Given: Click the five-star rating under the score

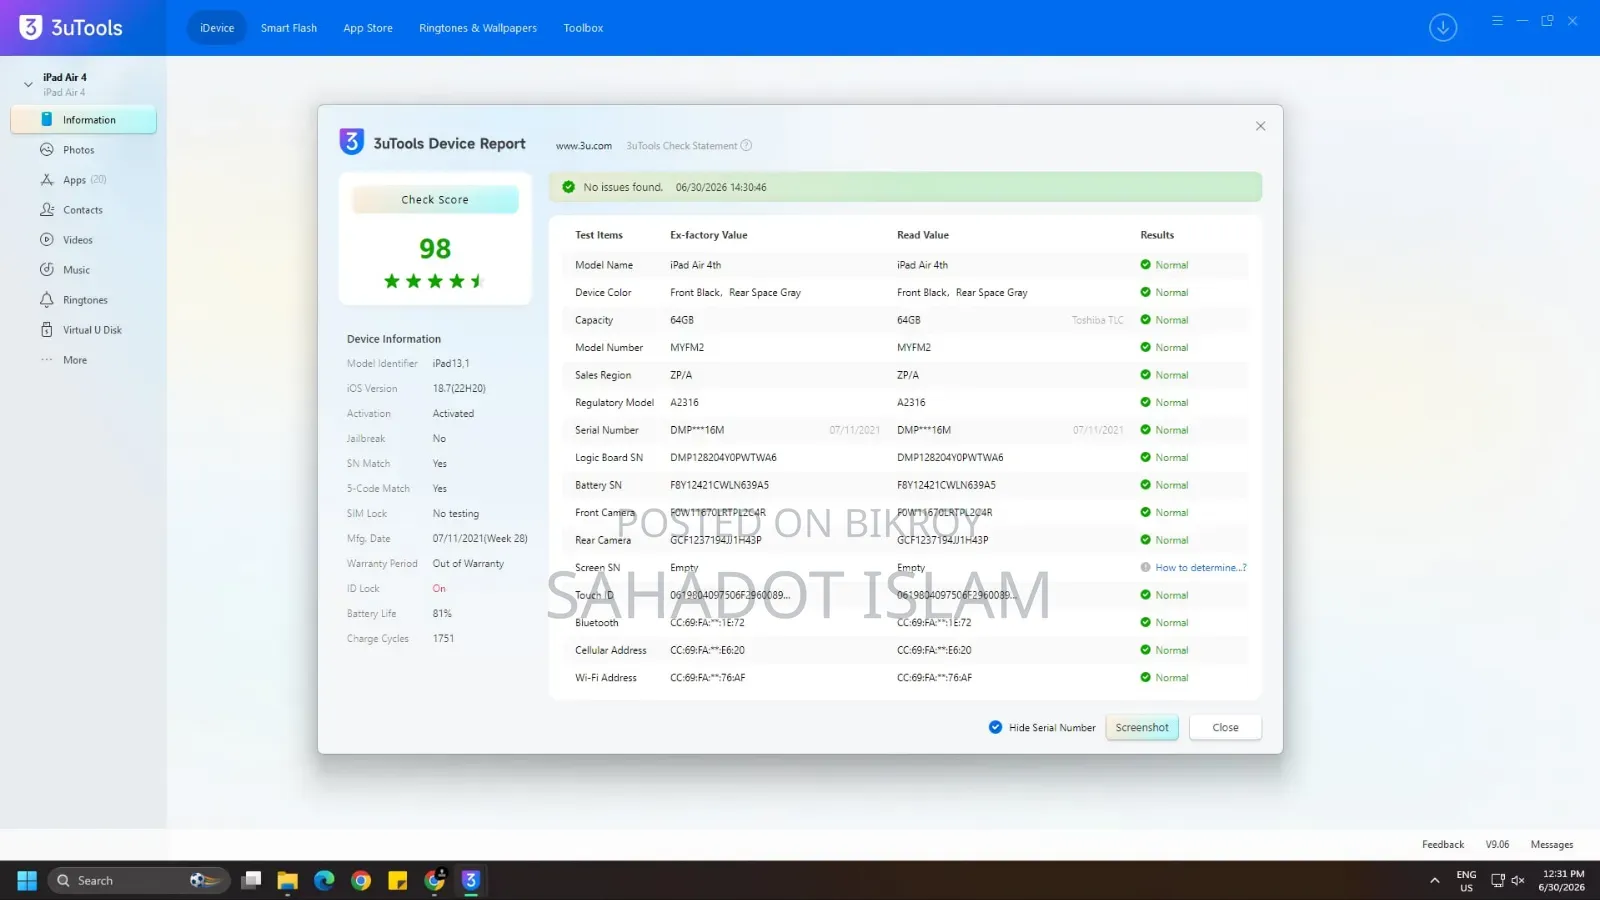Looking at the screenshot, I should [x=435, y=281].
